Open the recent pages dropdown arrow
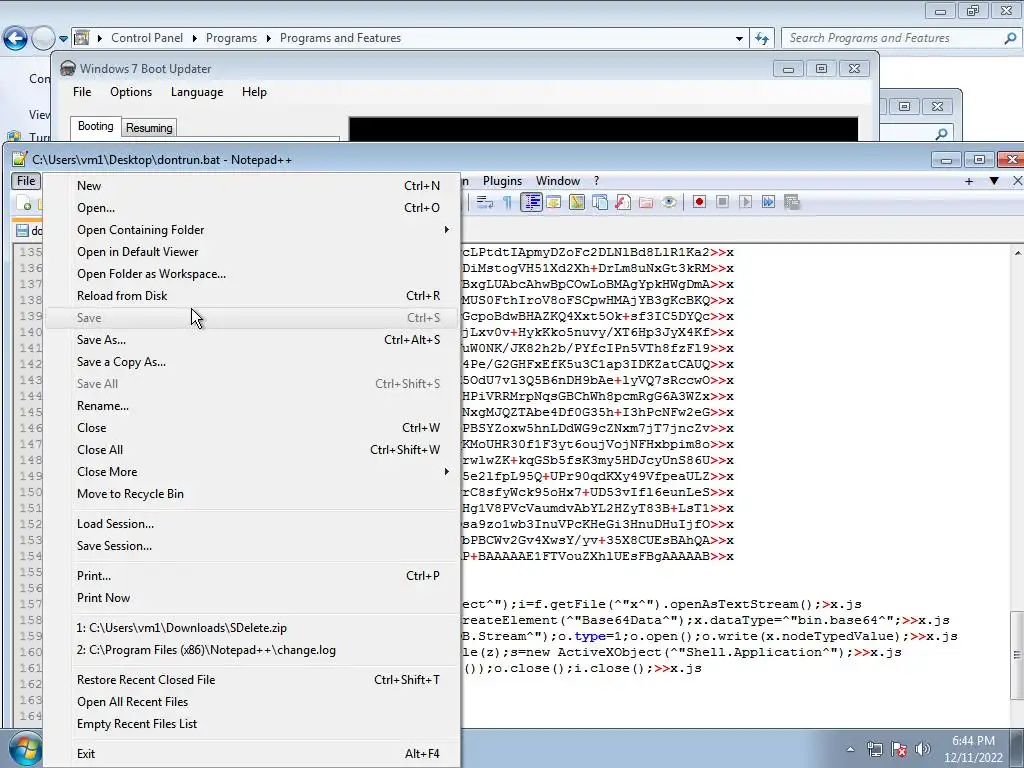The image size is (1024, 768). 63,39
